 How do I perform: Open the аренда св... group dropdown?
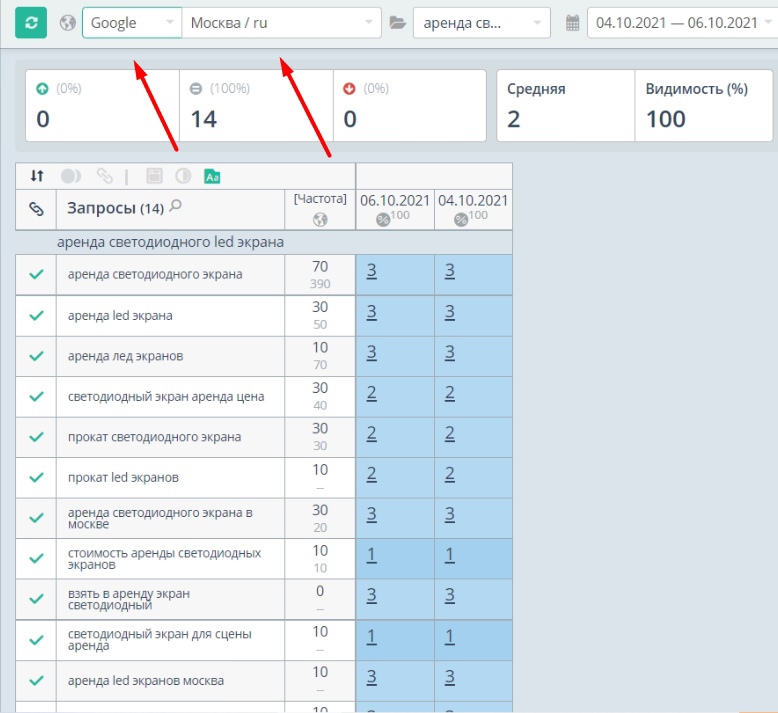482,23
